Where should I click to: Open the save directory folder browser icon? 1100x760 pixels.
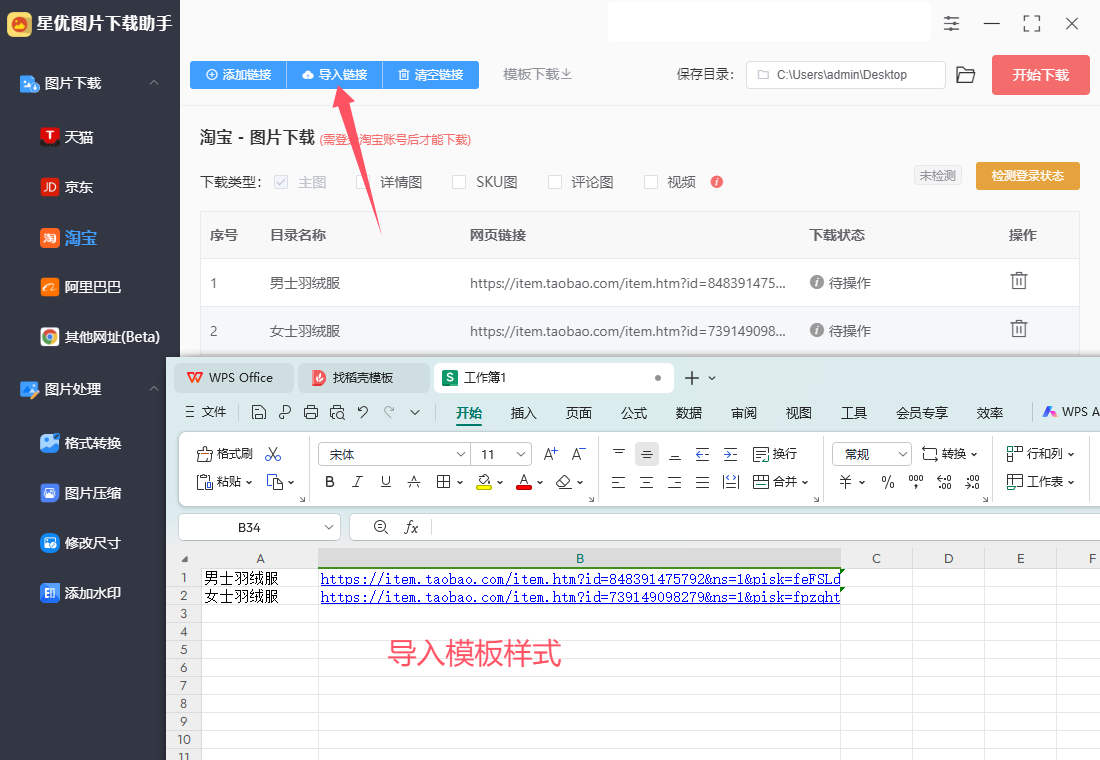pyautogui.click(x=965, y=75)
